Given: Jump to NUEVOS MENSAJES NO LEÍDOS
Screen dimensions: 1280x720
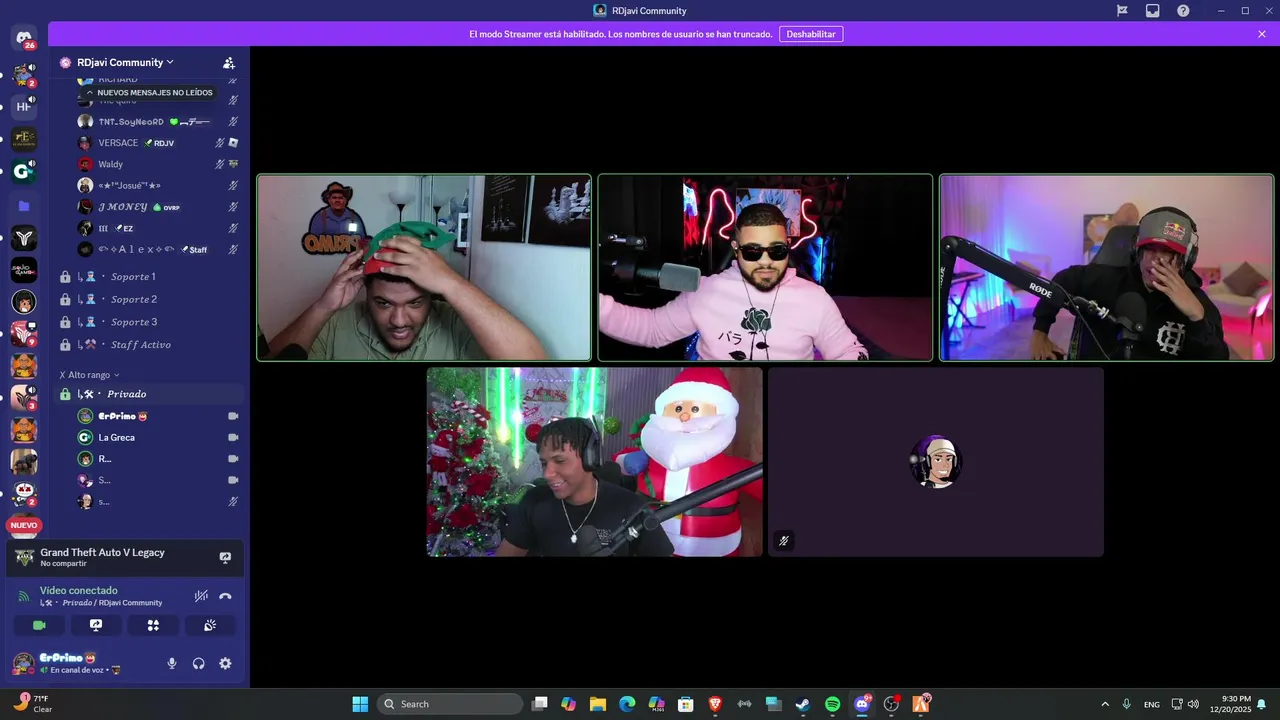Looking at the screenshot, I should [148, 92].
